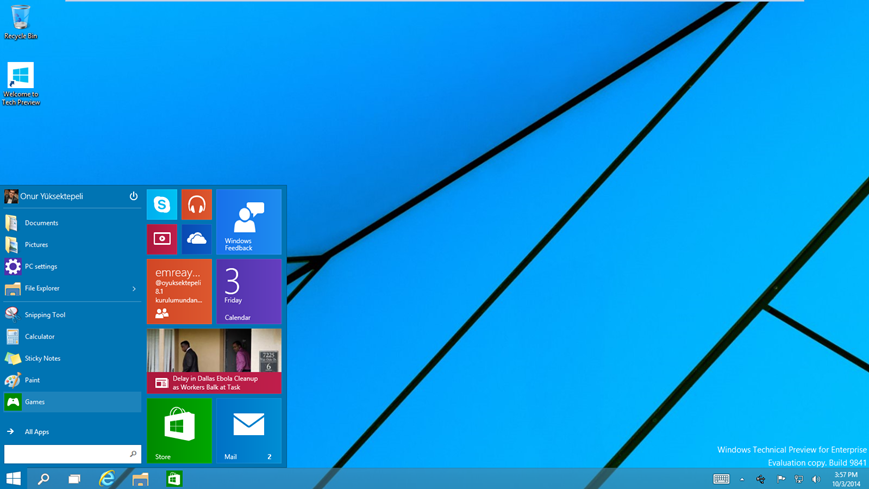Click the Onur Yüksektepeli user account
This screenshot has height=489, width=869.
click(50, 196)
